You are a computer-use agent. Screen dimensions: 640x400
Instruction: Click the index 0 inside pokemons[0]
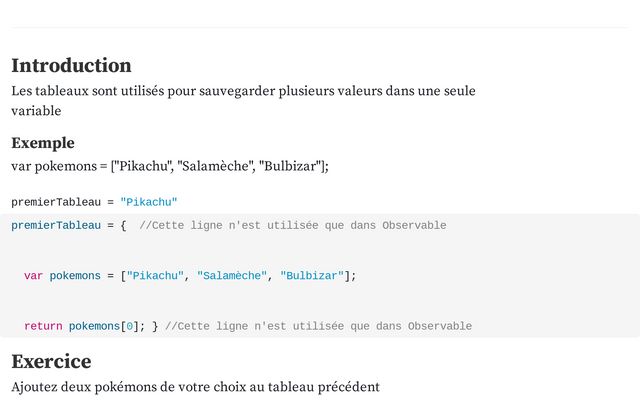pos(129,326)
